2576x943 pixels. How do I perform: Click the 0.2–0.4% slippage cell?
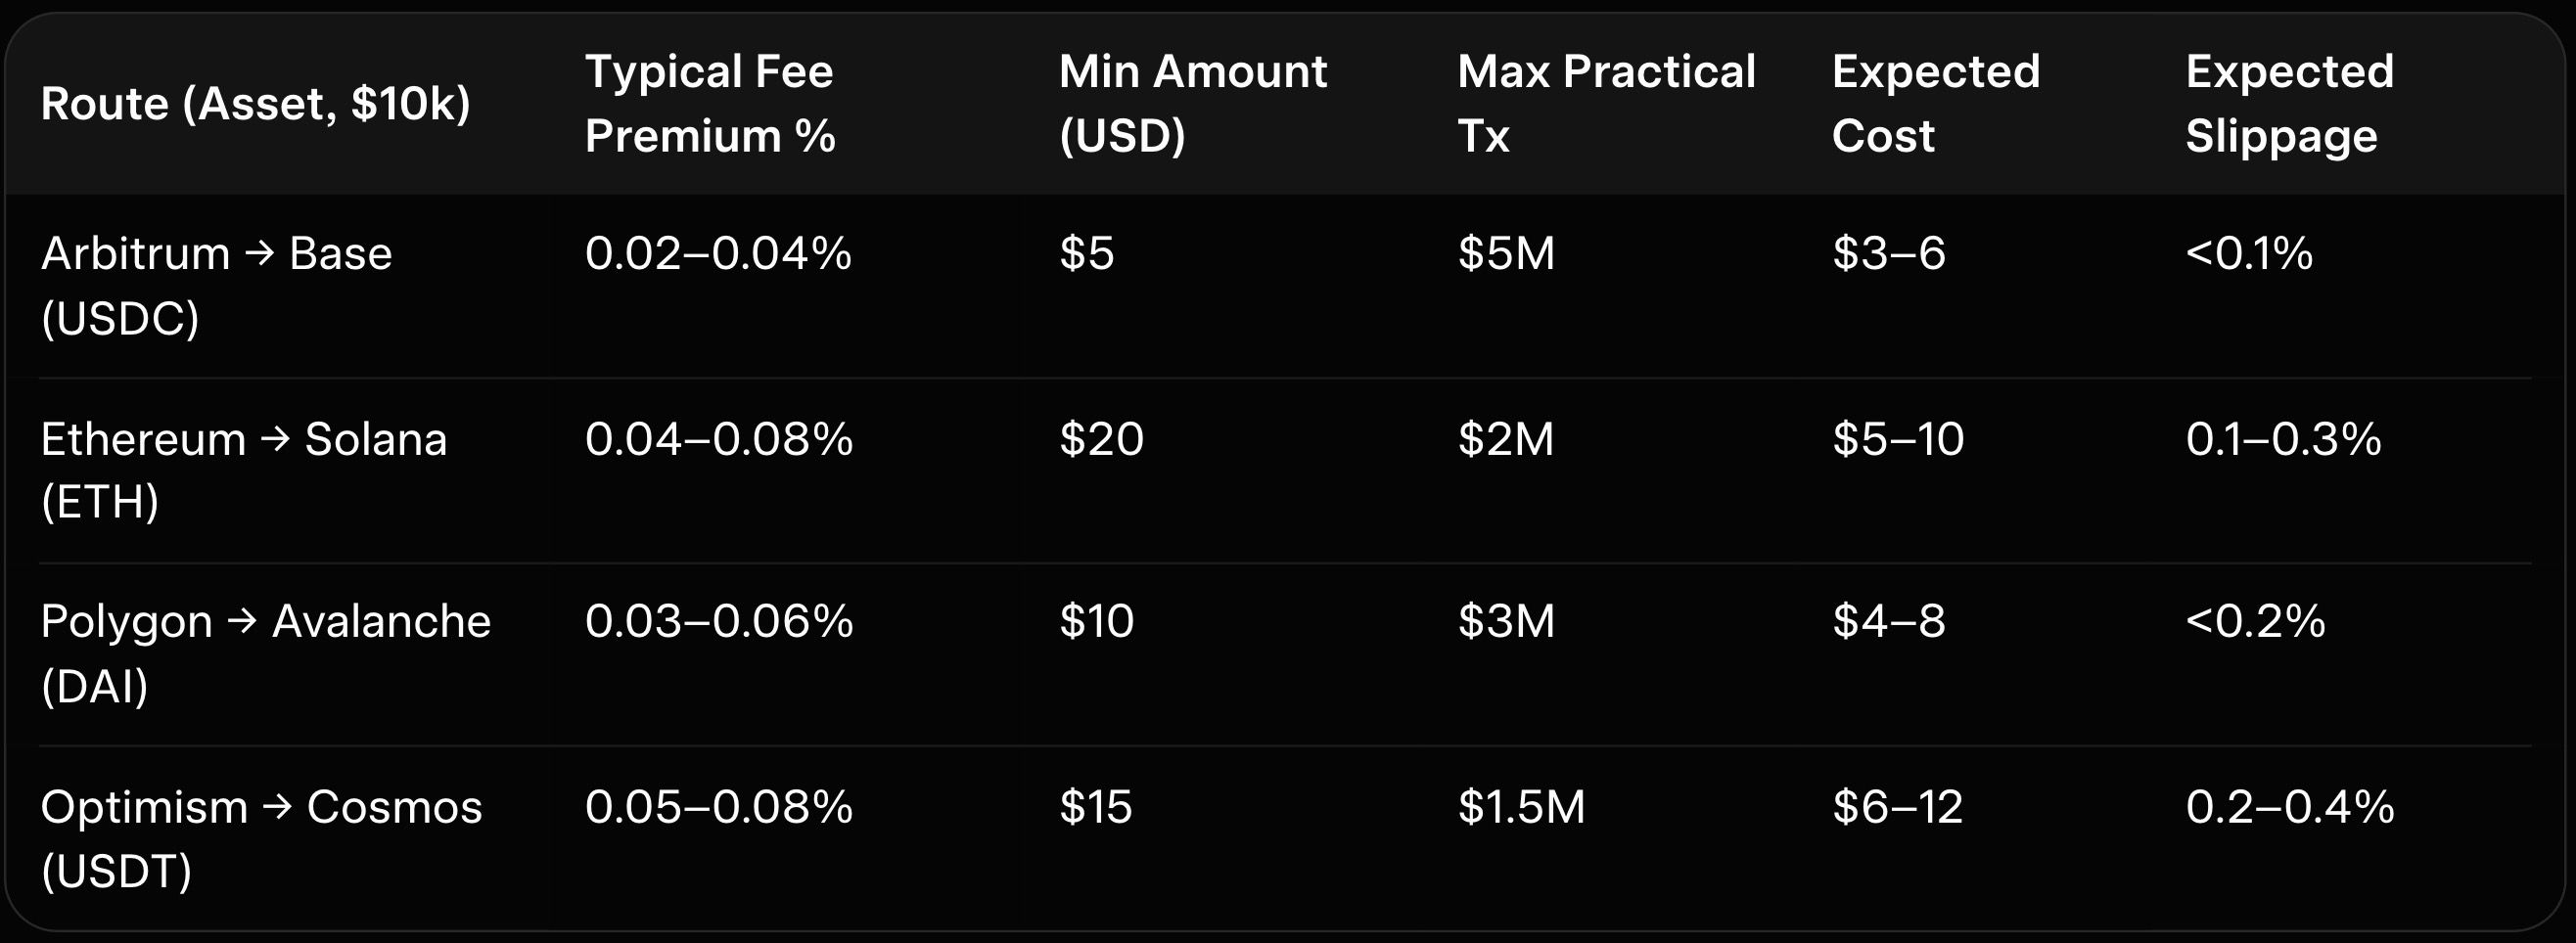2289,808
